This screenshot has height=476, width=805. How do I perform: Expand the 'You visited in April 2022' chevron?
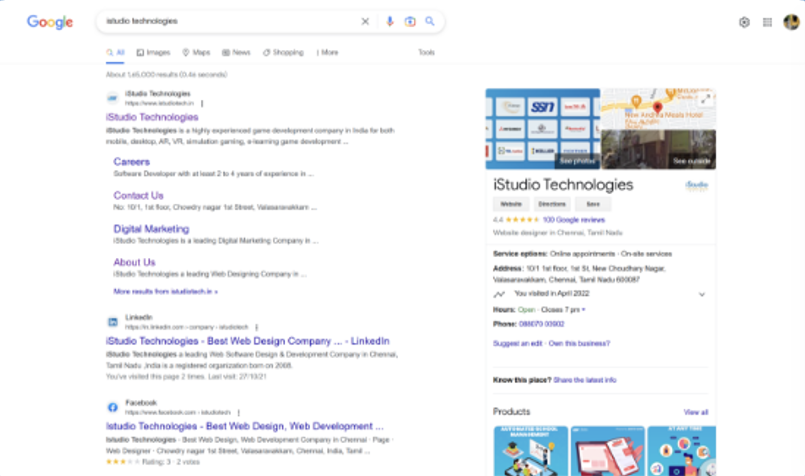click(x=702, y=294)
